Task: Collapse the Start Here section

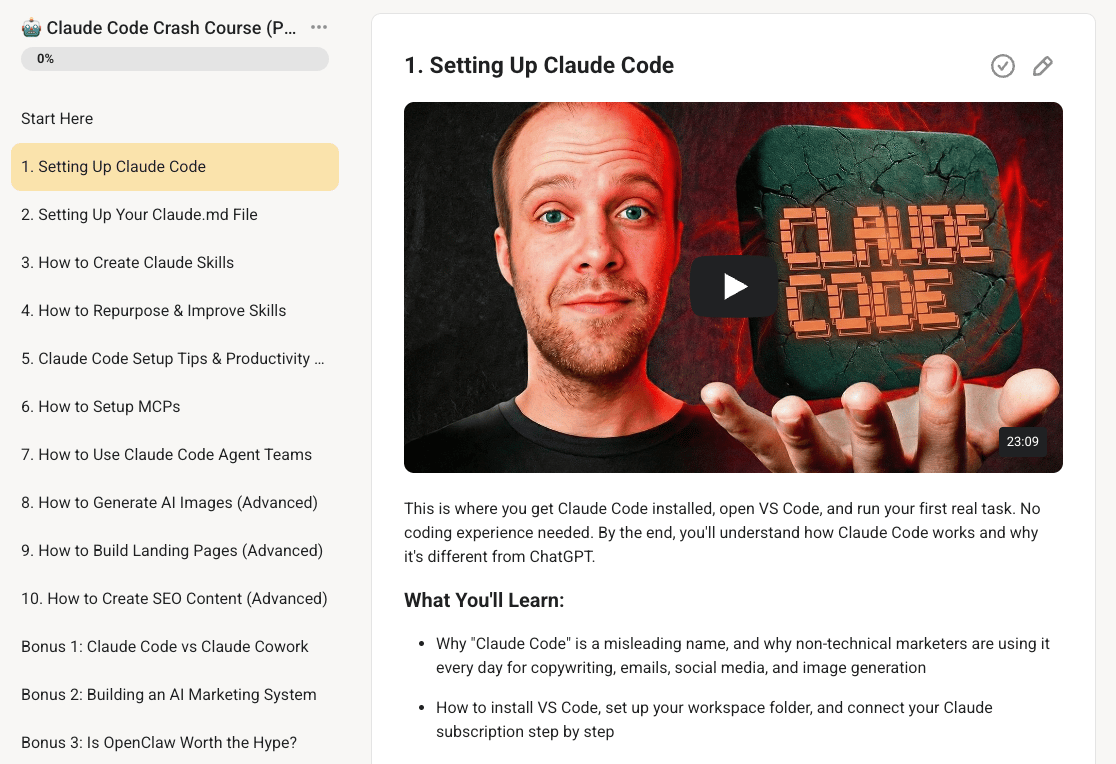Action: point(57,119)
